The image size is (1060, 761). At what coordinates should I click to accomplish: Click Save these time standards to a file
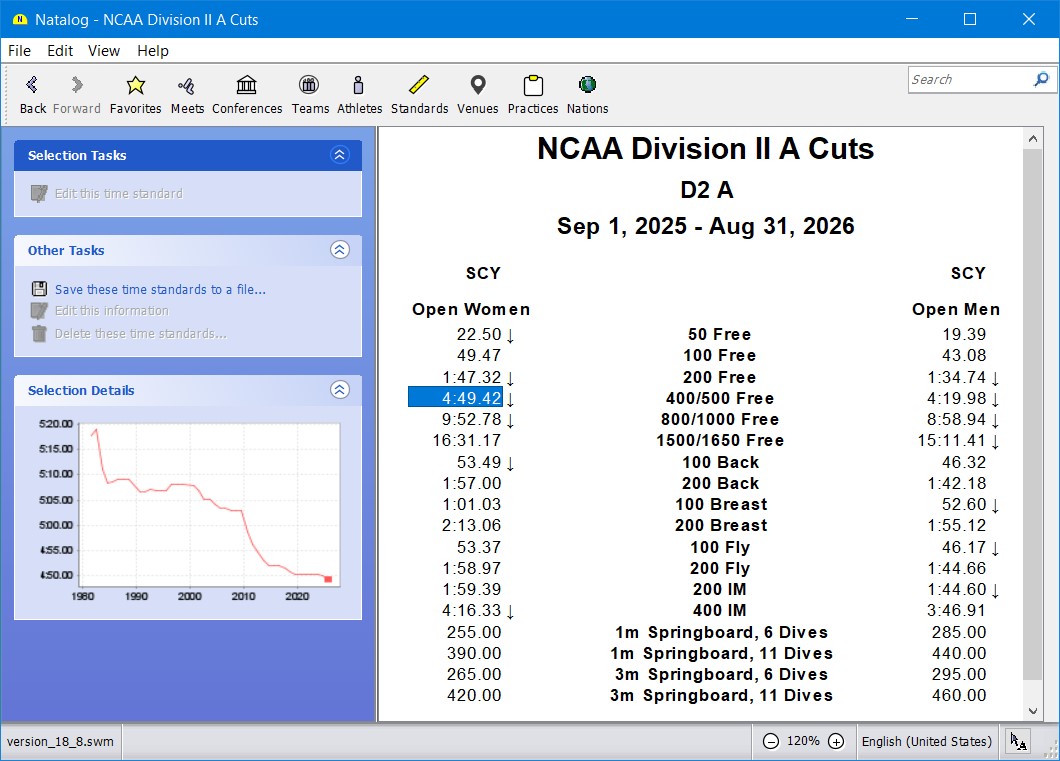click(x=160, y=290)
